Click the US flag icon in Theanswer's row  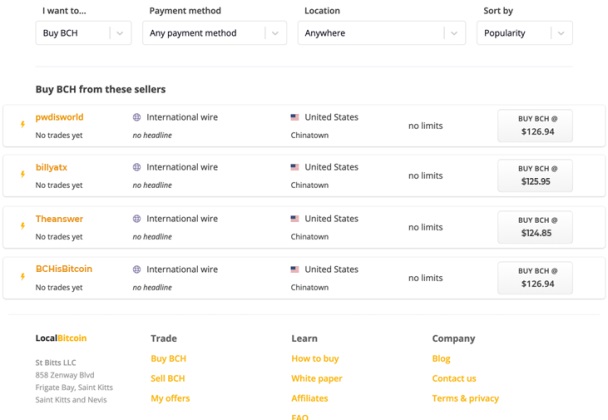pos(295,218)
